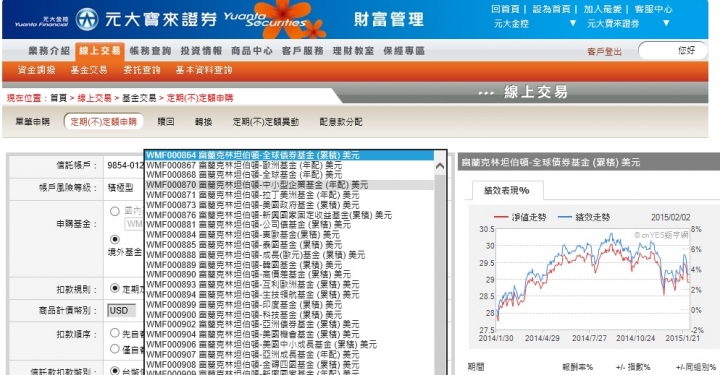Switch to 定期(不)定額申購 tab
The width and height of the screenshot is (720, 375).
coord(104,122)
